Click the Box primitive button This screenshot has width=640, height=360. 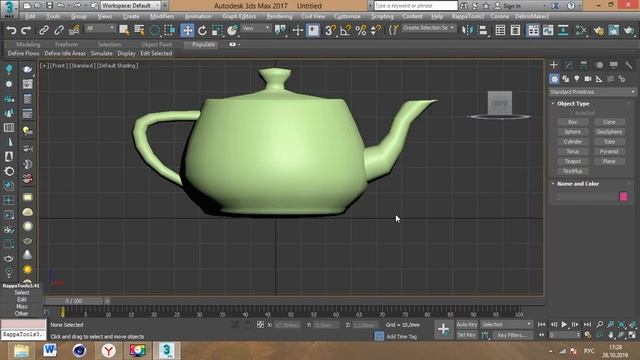(x=573, y=122)
